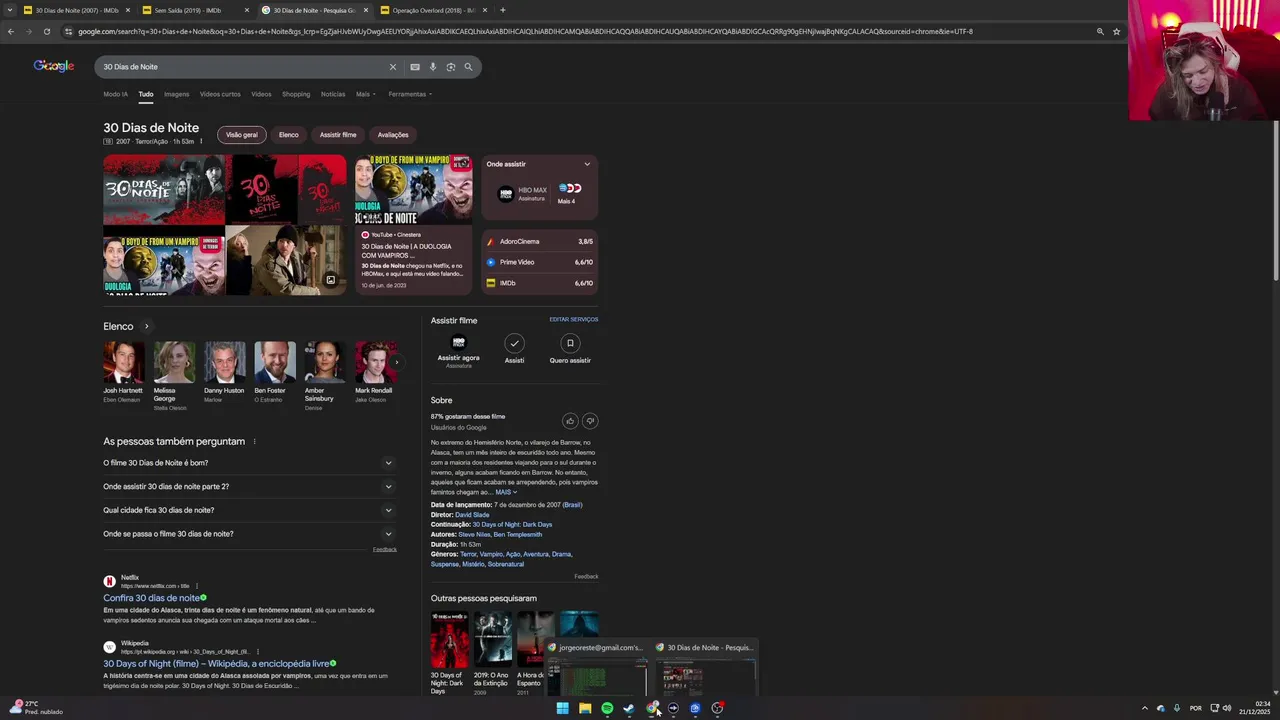
Task: Collapse the 'Onde assistir' panel chevron
Action: click(x=587, y=164)
